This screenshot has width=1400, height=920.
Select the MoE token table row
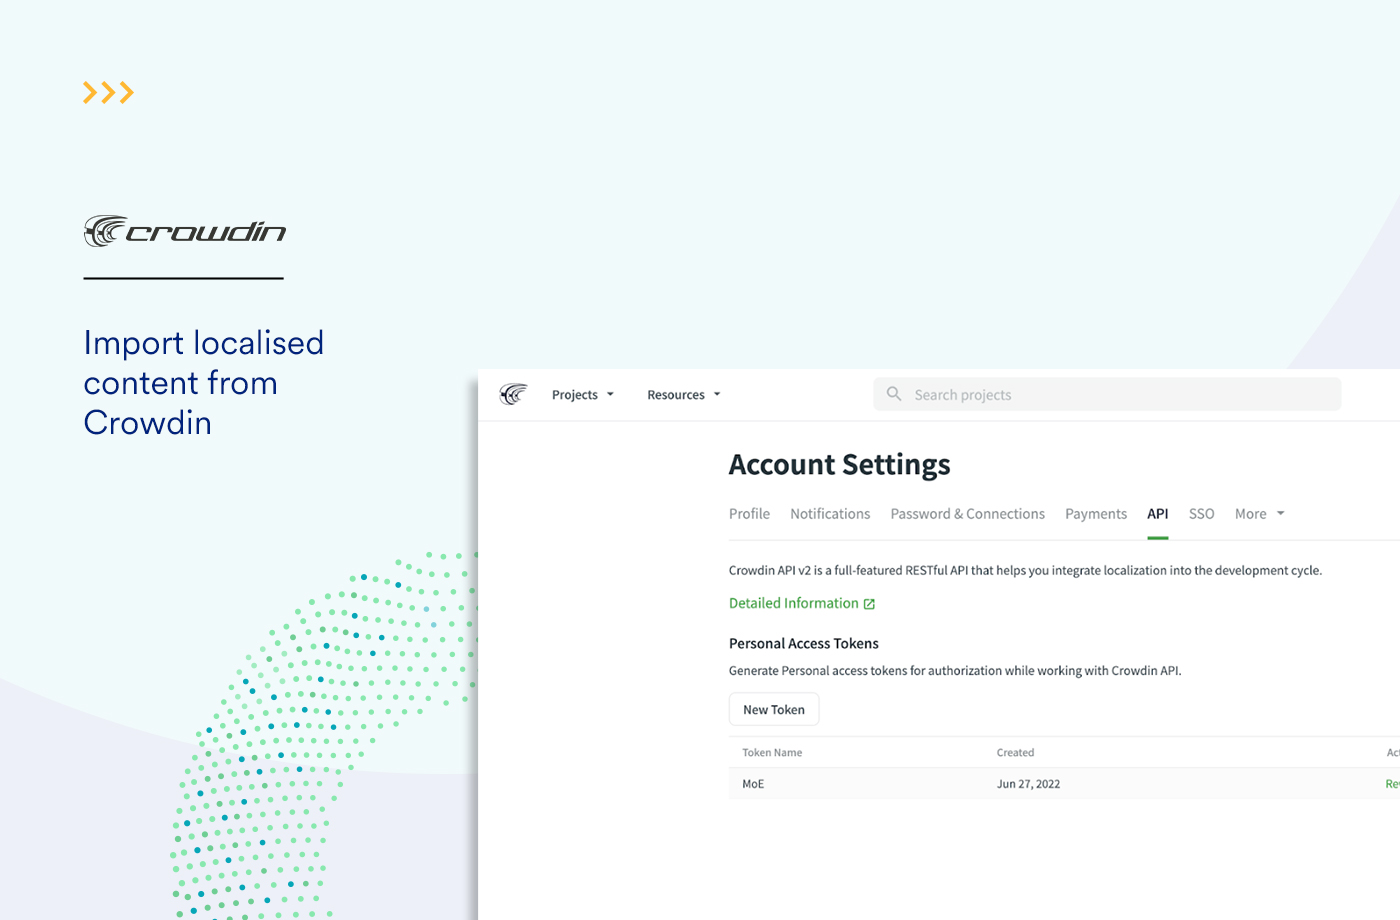[x=1000, y=783]
